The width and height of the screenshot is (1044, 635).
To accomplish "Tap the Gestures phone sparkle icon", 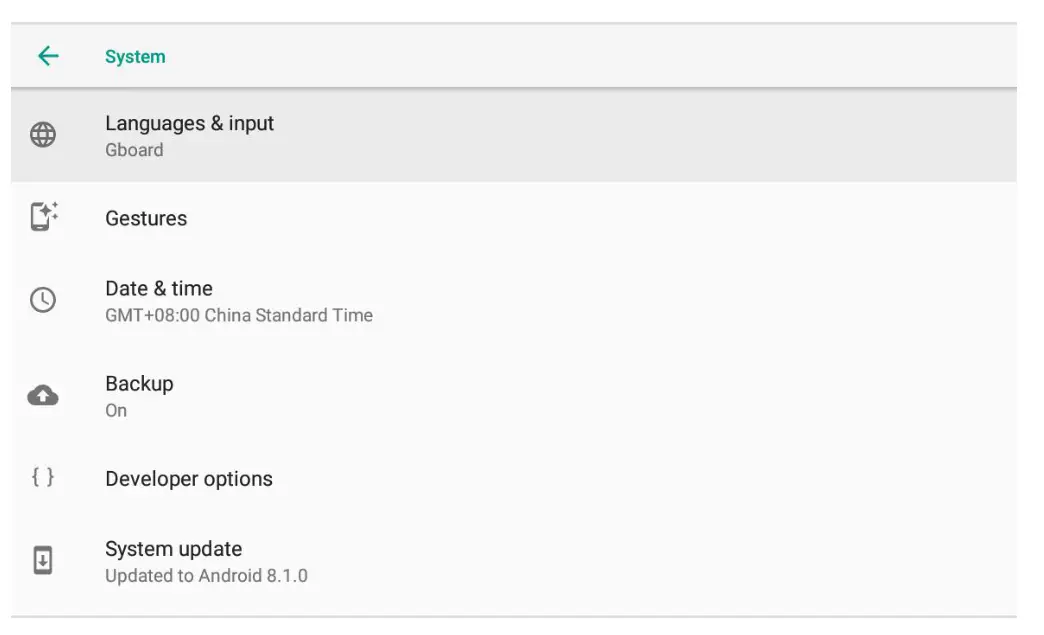I will coord(43,217).
